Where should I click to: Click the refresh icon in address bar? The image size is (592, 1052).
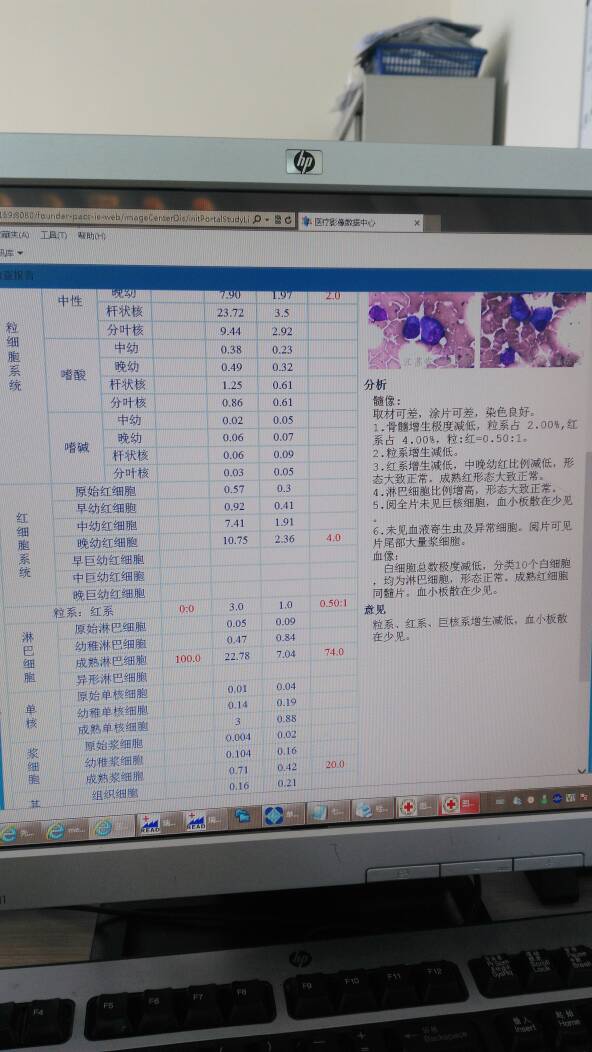point(288,219)
